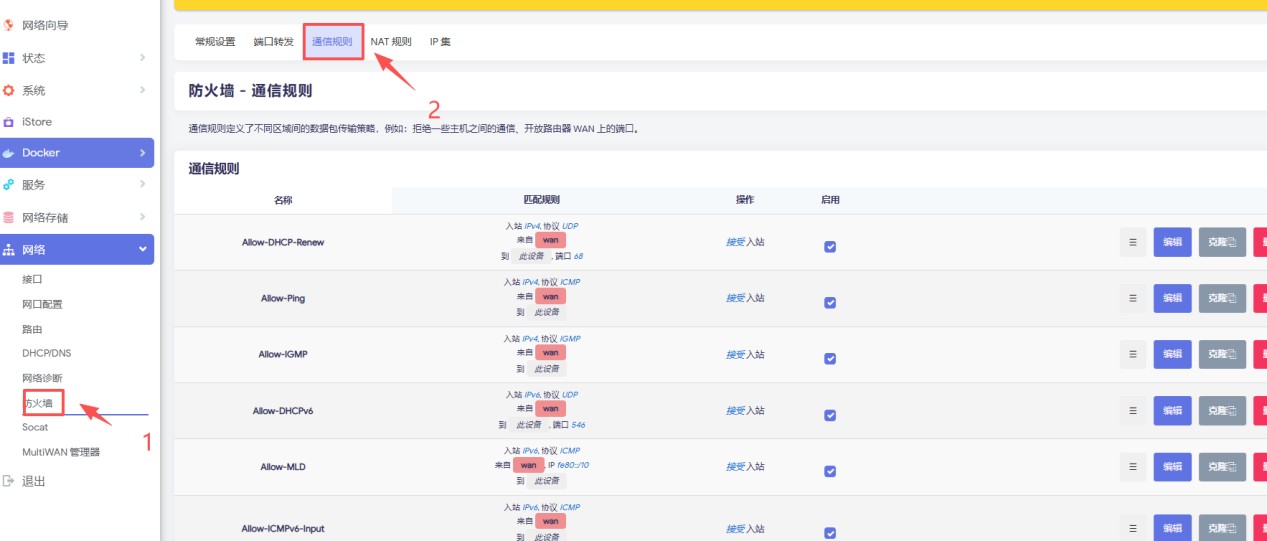Click 克隆 button for Allow-IGMP rule
The image size is (1267, 541).
1221,354
